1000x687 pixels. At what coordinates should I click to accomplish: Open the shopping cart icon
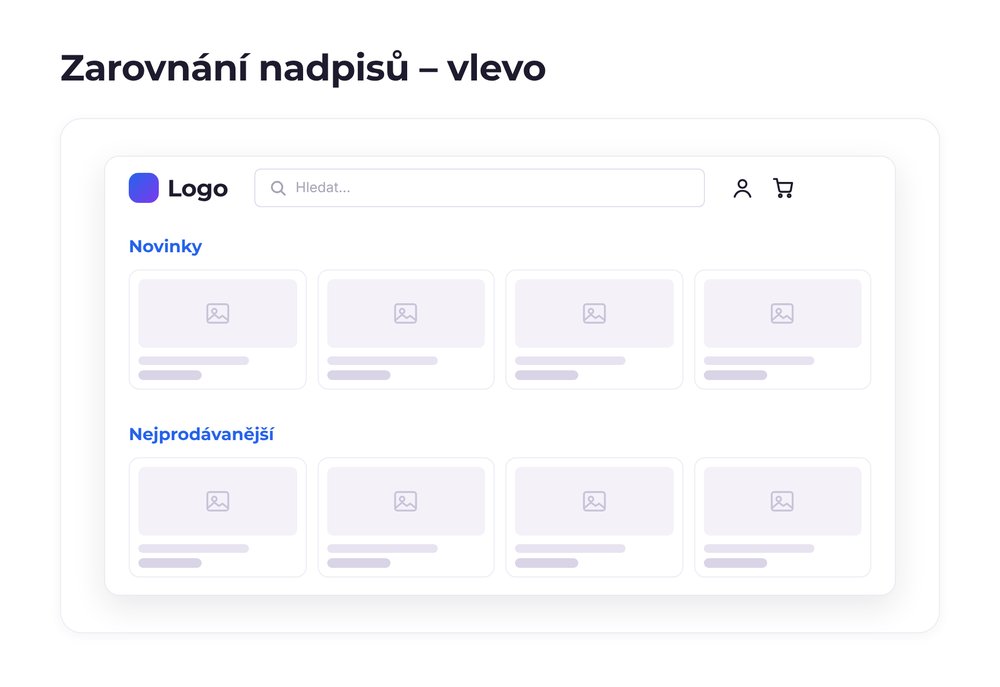[x=783, y=188]
